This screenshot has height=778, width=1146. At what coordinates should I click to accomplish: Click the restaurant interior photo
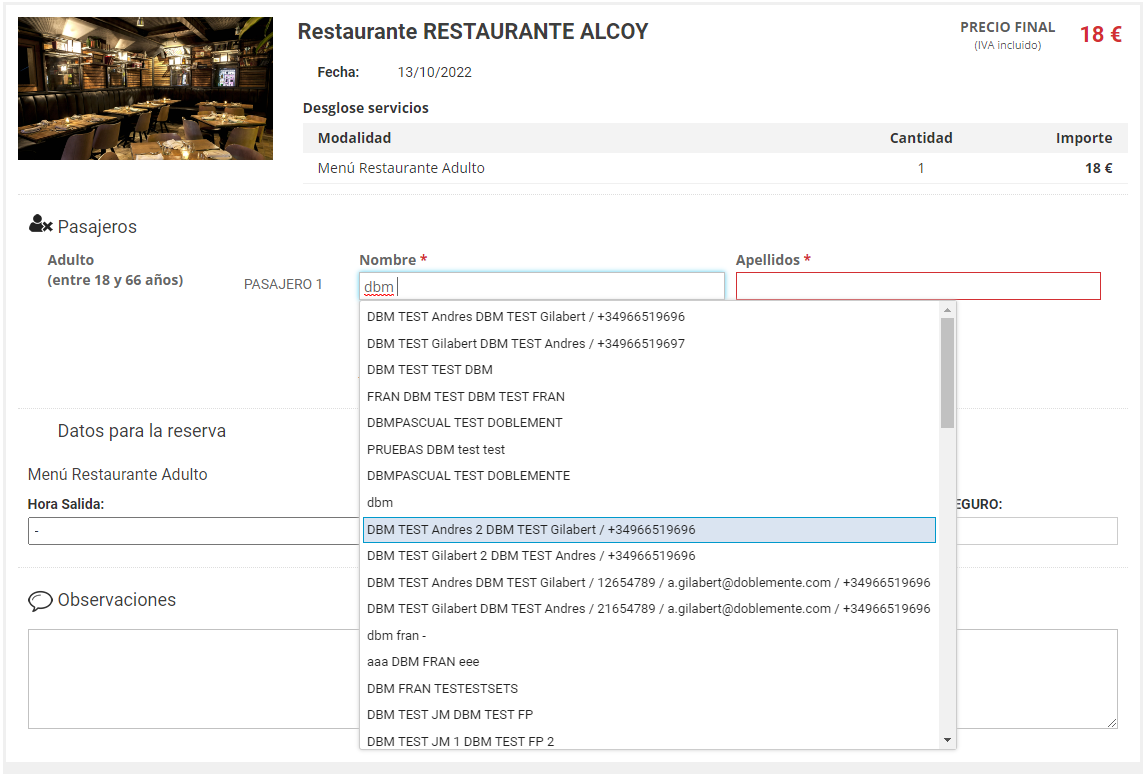145,88
